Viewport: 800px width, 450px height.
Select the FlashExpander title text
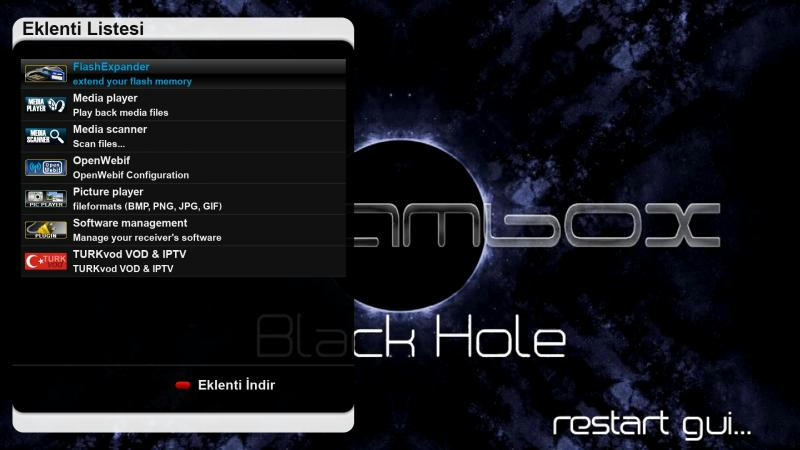coord(111,67)
